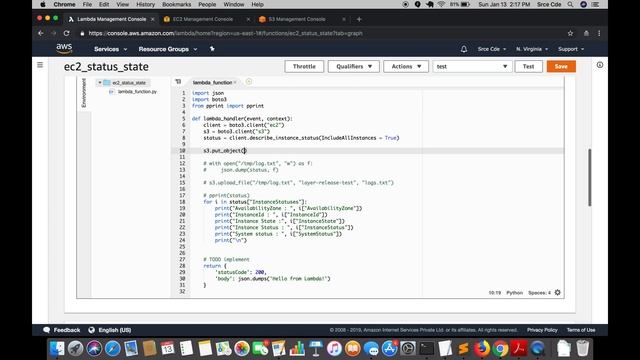Open Photos from the dock
The height and width of the screenshot is (360, 640).
(x=242, y=348)
